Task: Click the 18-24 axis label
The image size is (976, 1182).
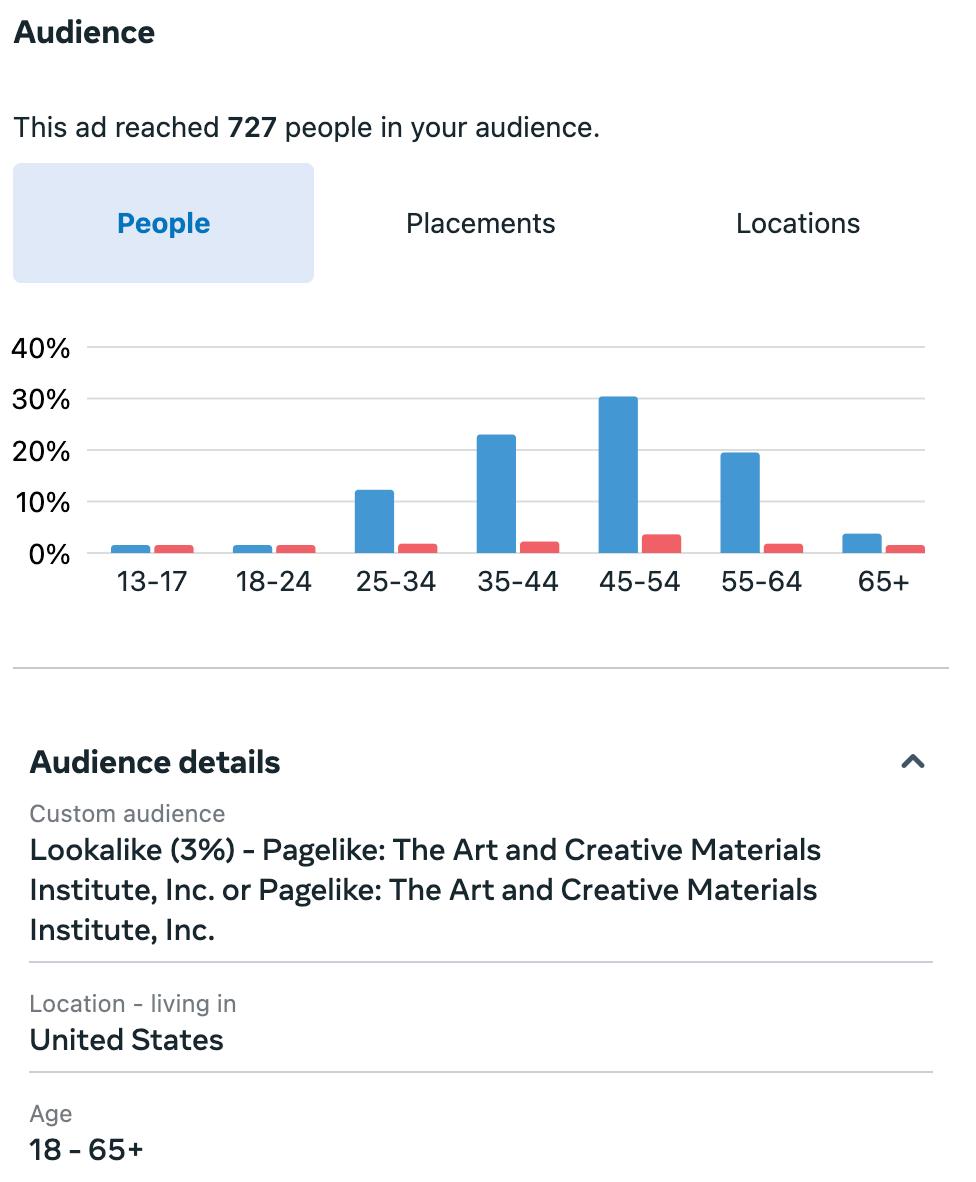Action: click(273, 582)
